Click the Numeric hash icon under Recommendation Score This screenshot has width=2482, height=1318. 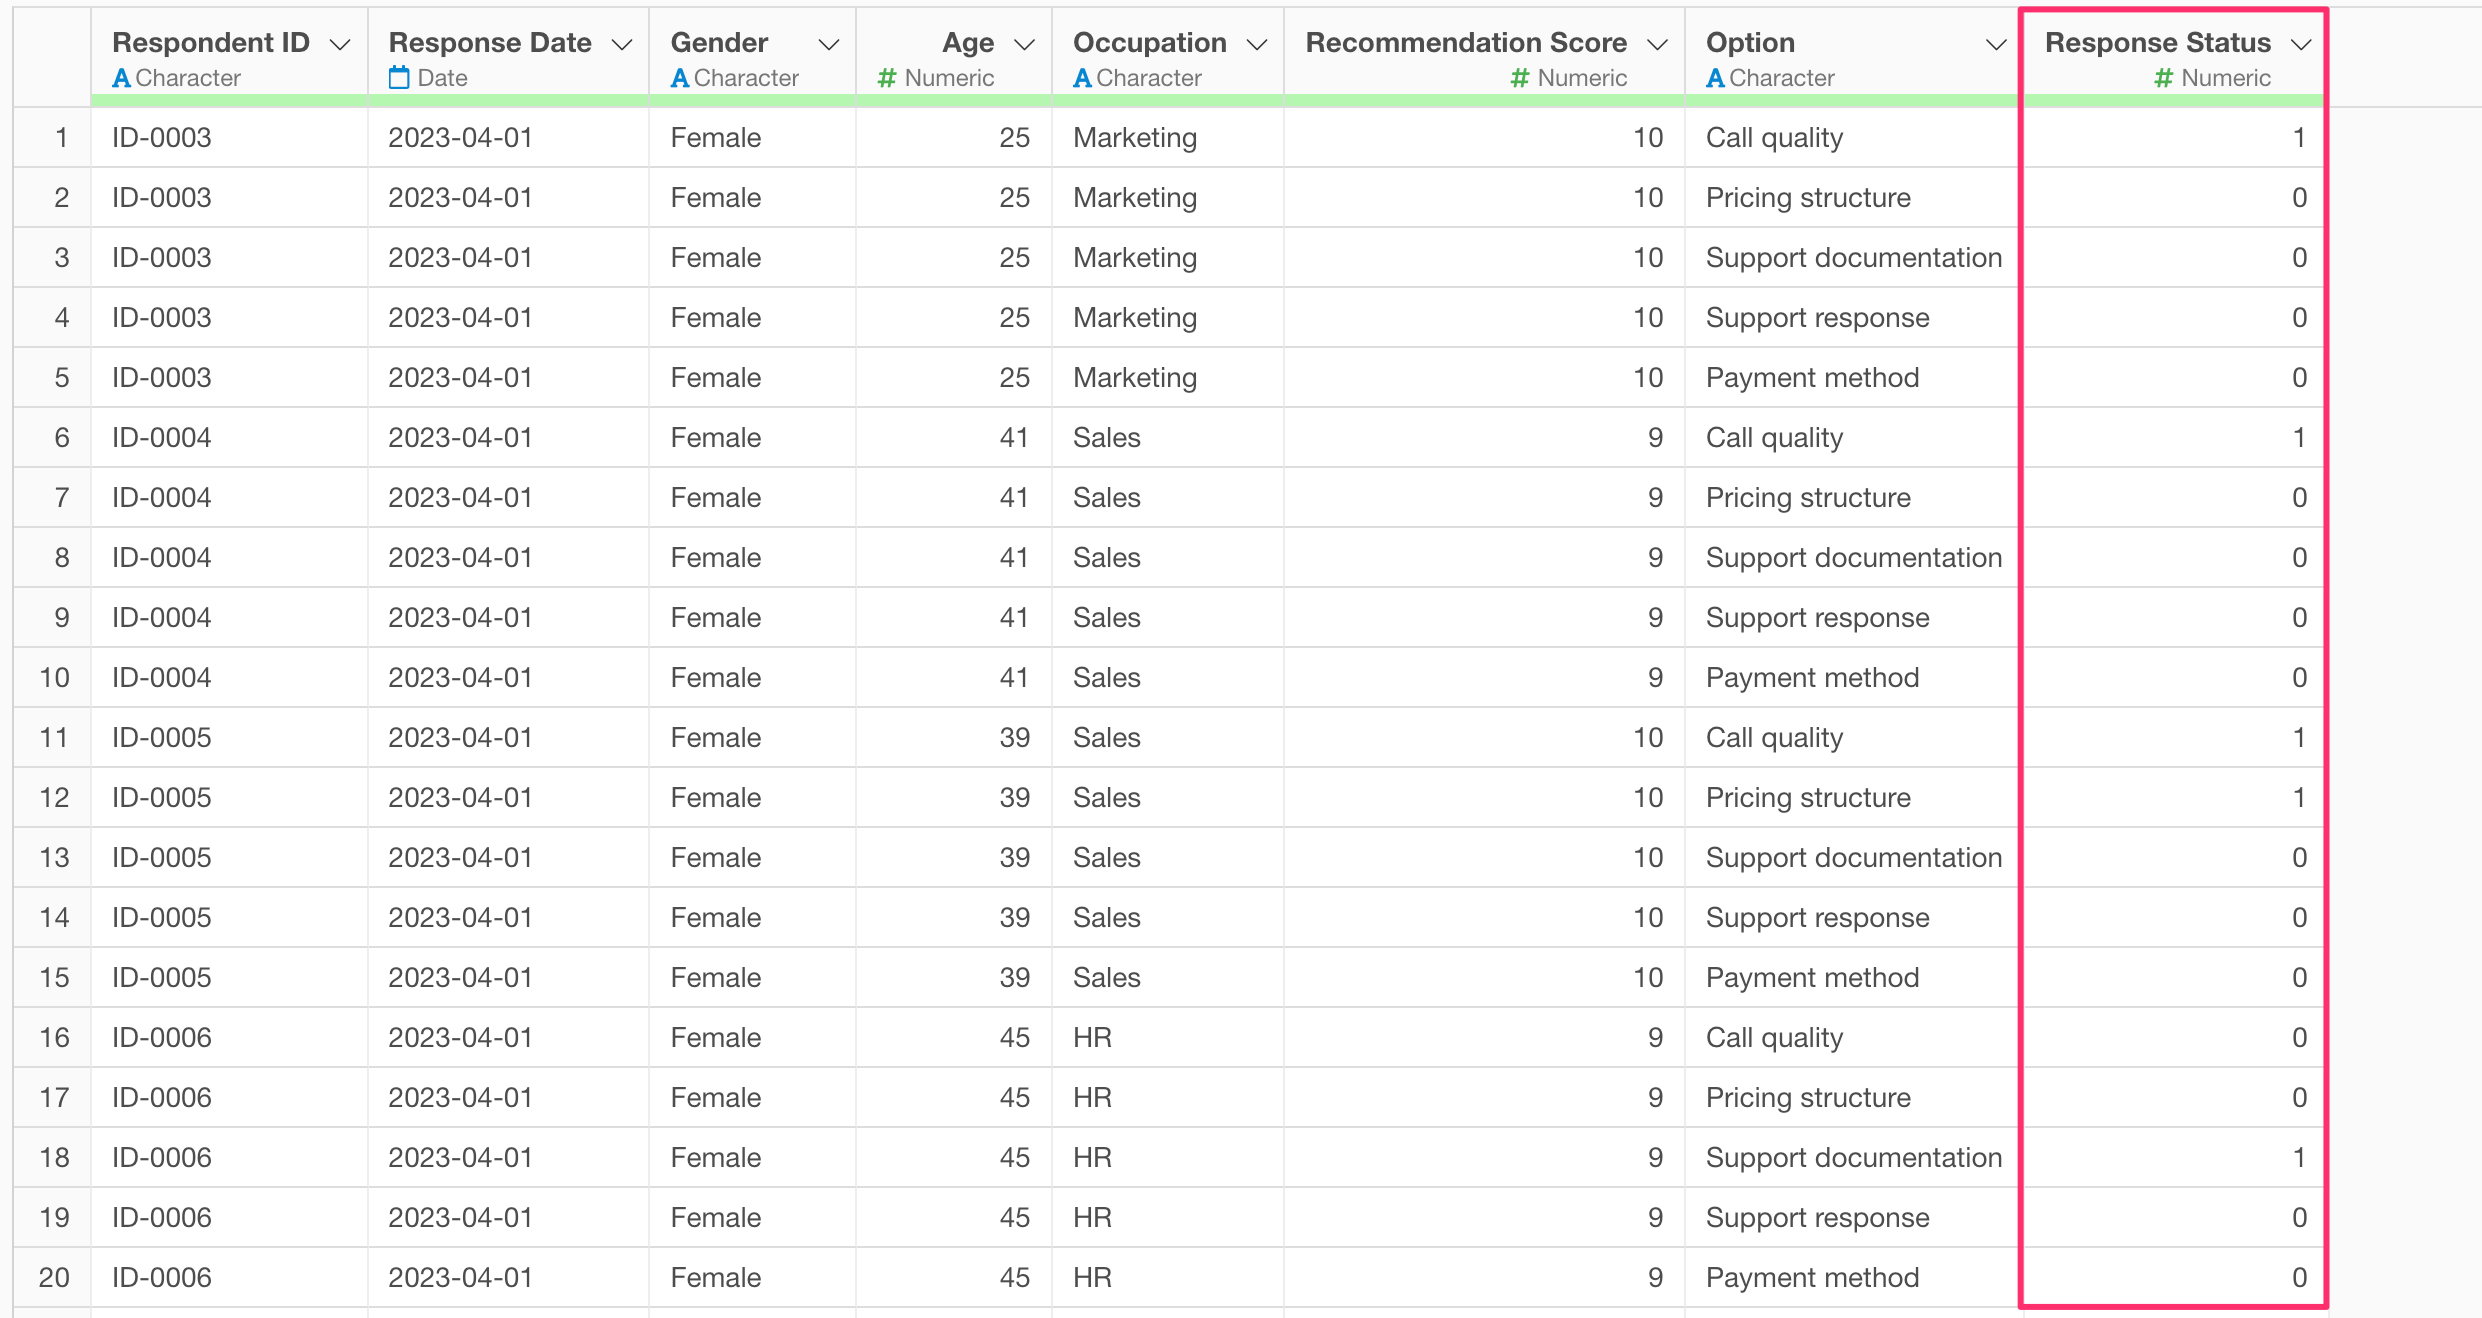click(x=1520, y=78)
